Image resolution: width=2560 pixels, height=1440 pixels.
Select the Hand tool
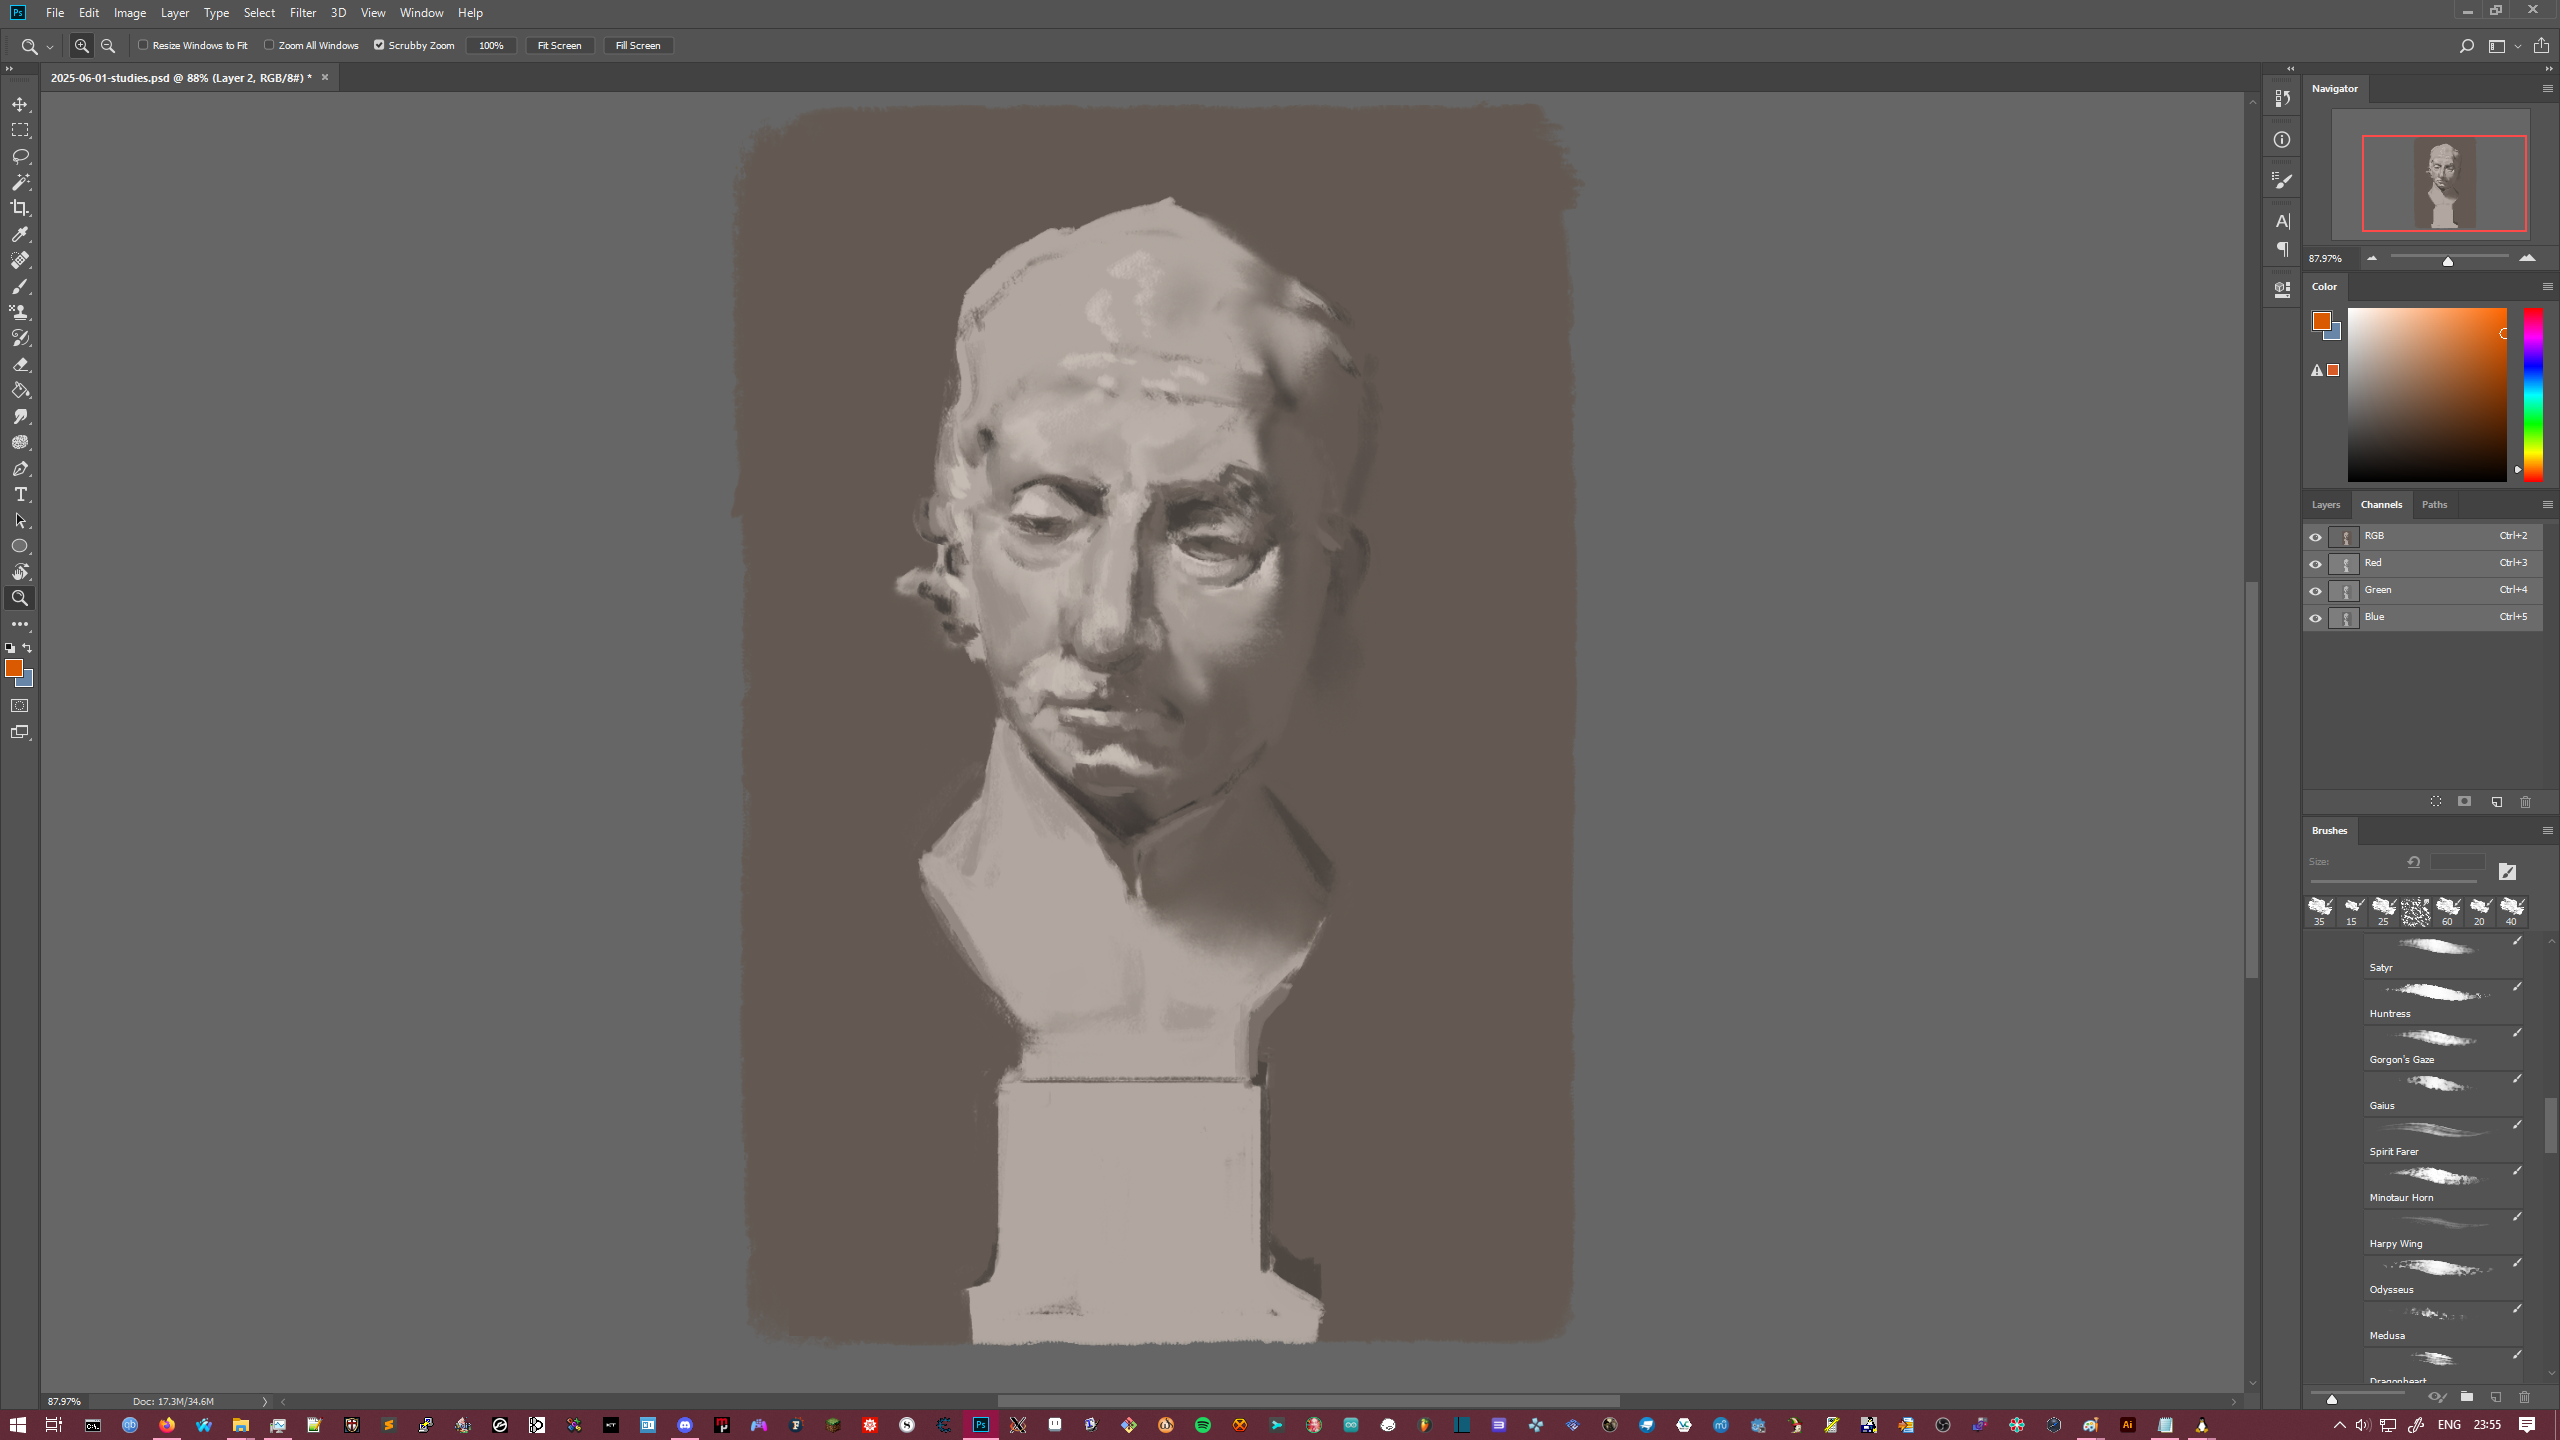20,572
